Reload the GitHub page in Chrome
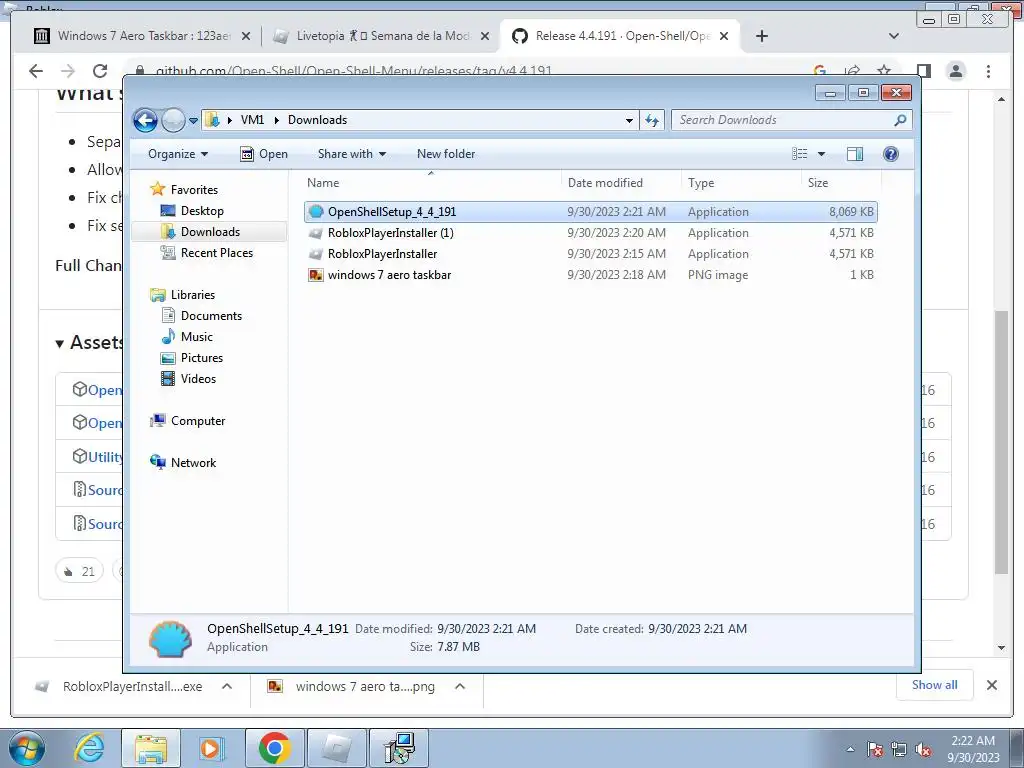This screenshot has height=768, width=1024. 100,71
